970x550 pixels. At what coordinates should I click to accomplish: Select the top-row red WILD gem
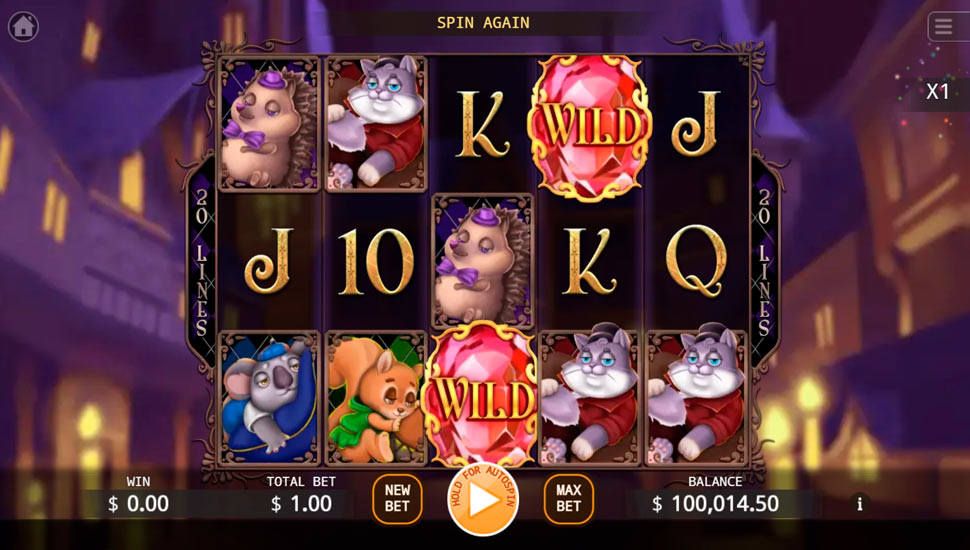click(590, 127)
